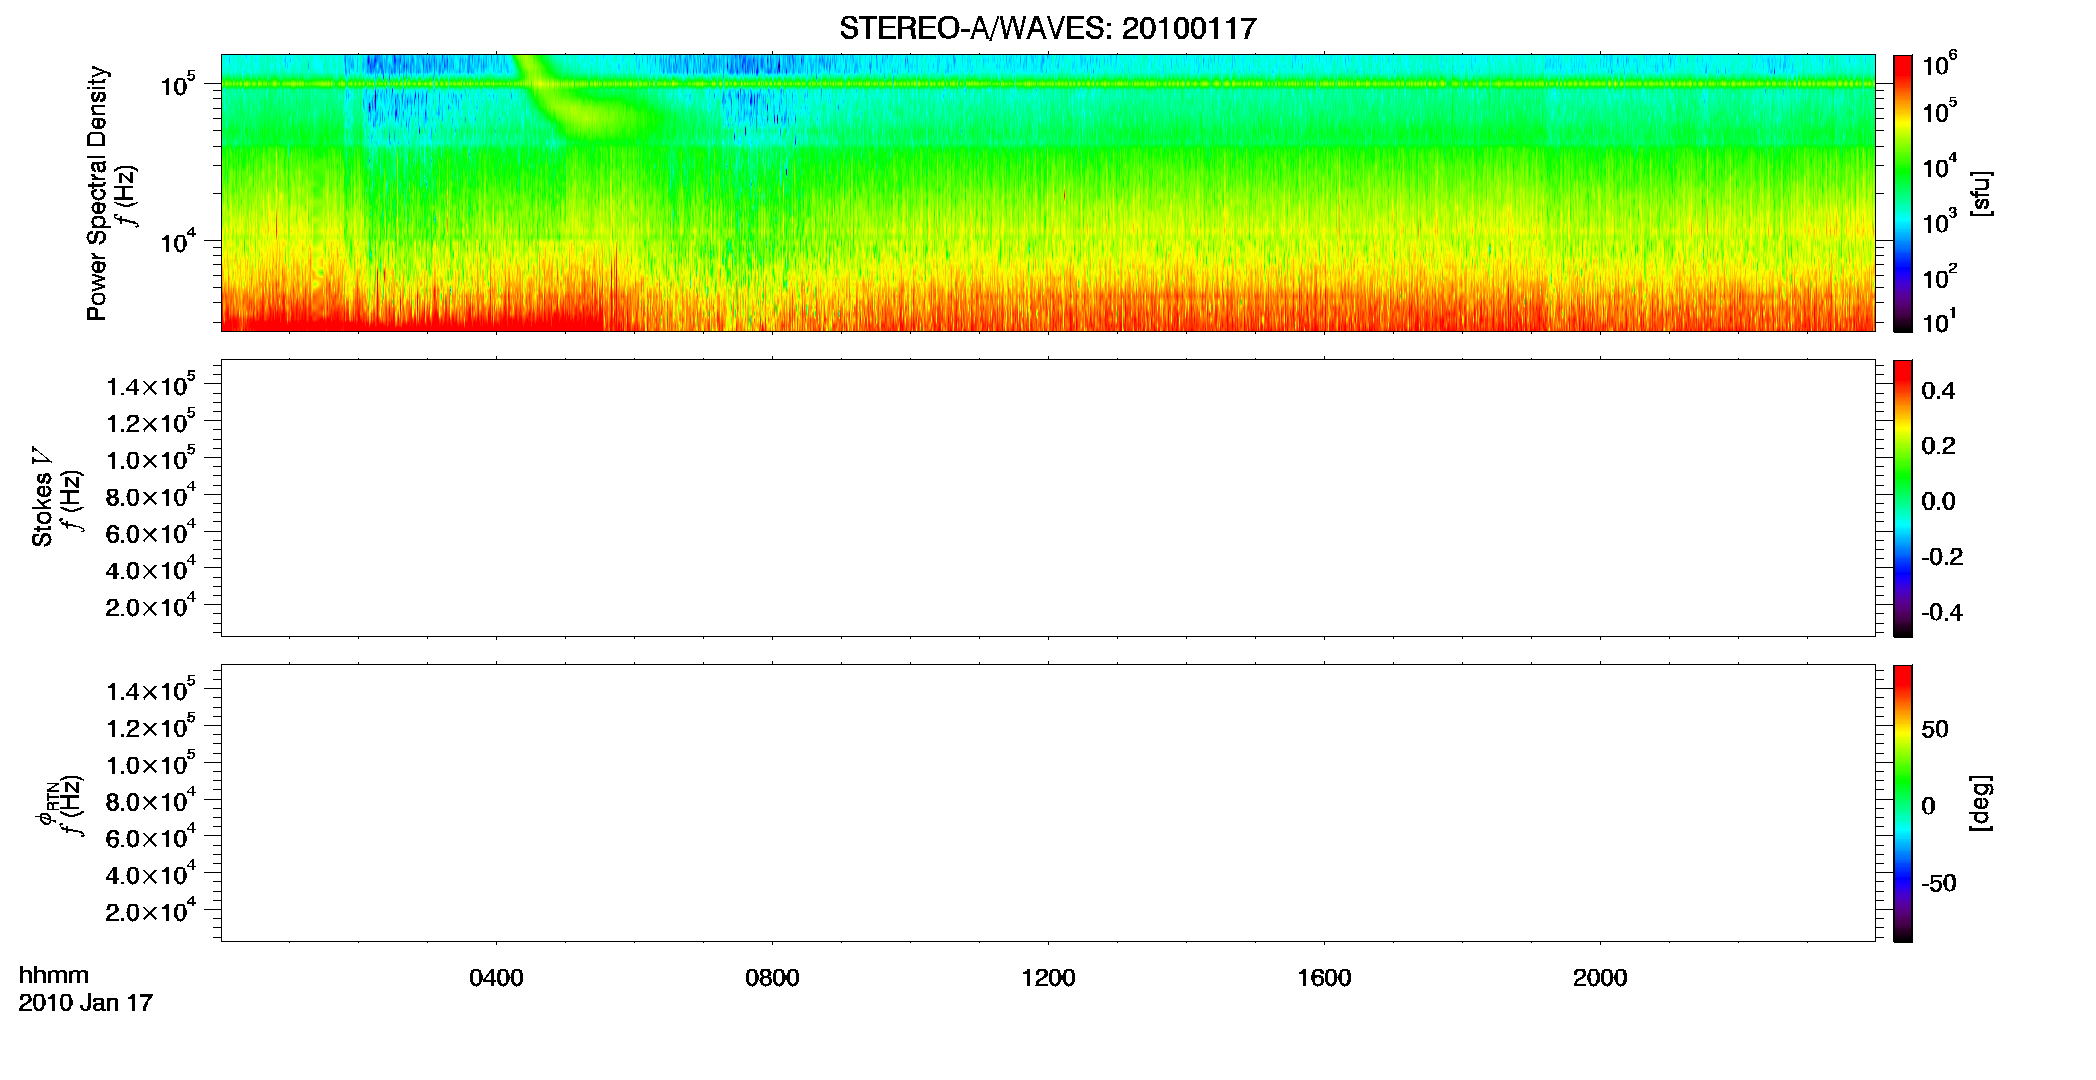This screenshot has height=1080, width=2096.
Task: Click the 2000 time tick label
Action: tap(1600, 978)
